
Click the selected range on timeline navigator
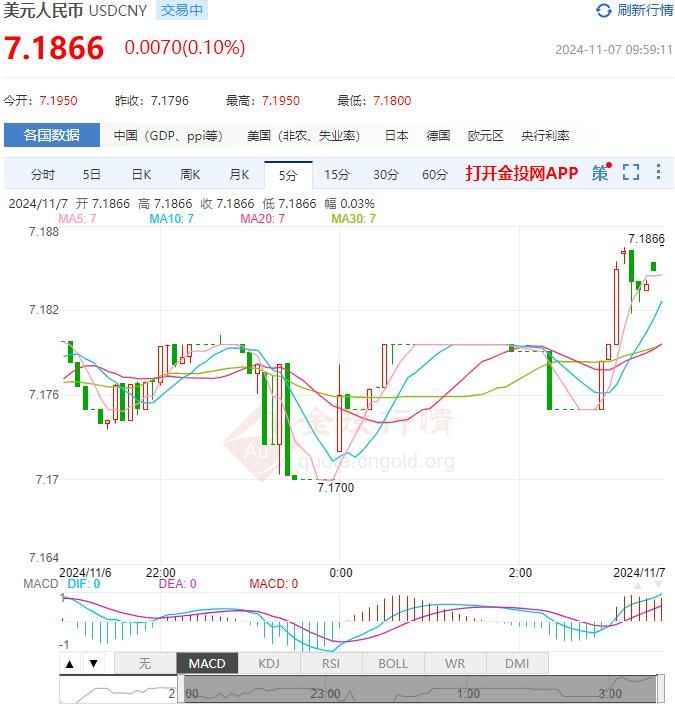click(420, 690)
